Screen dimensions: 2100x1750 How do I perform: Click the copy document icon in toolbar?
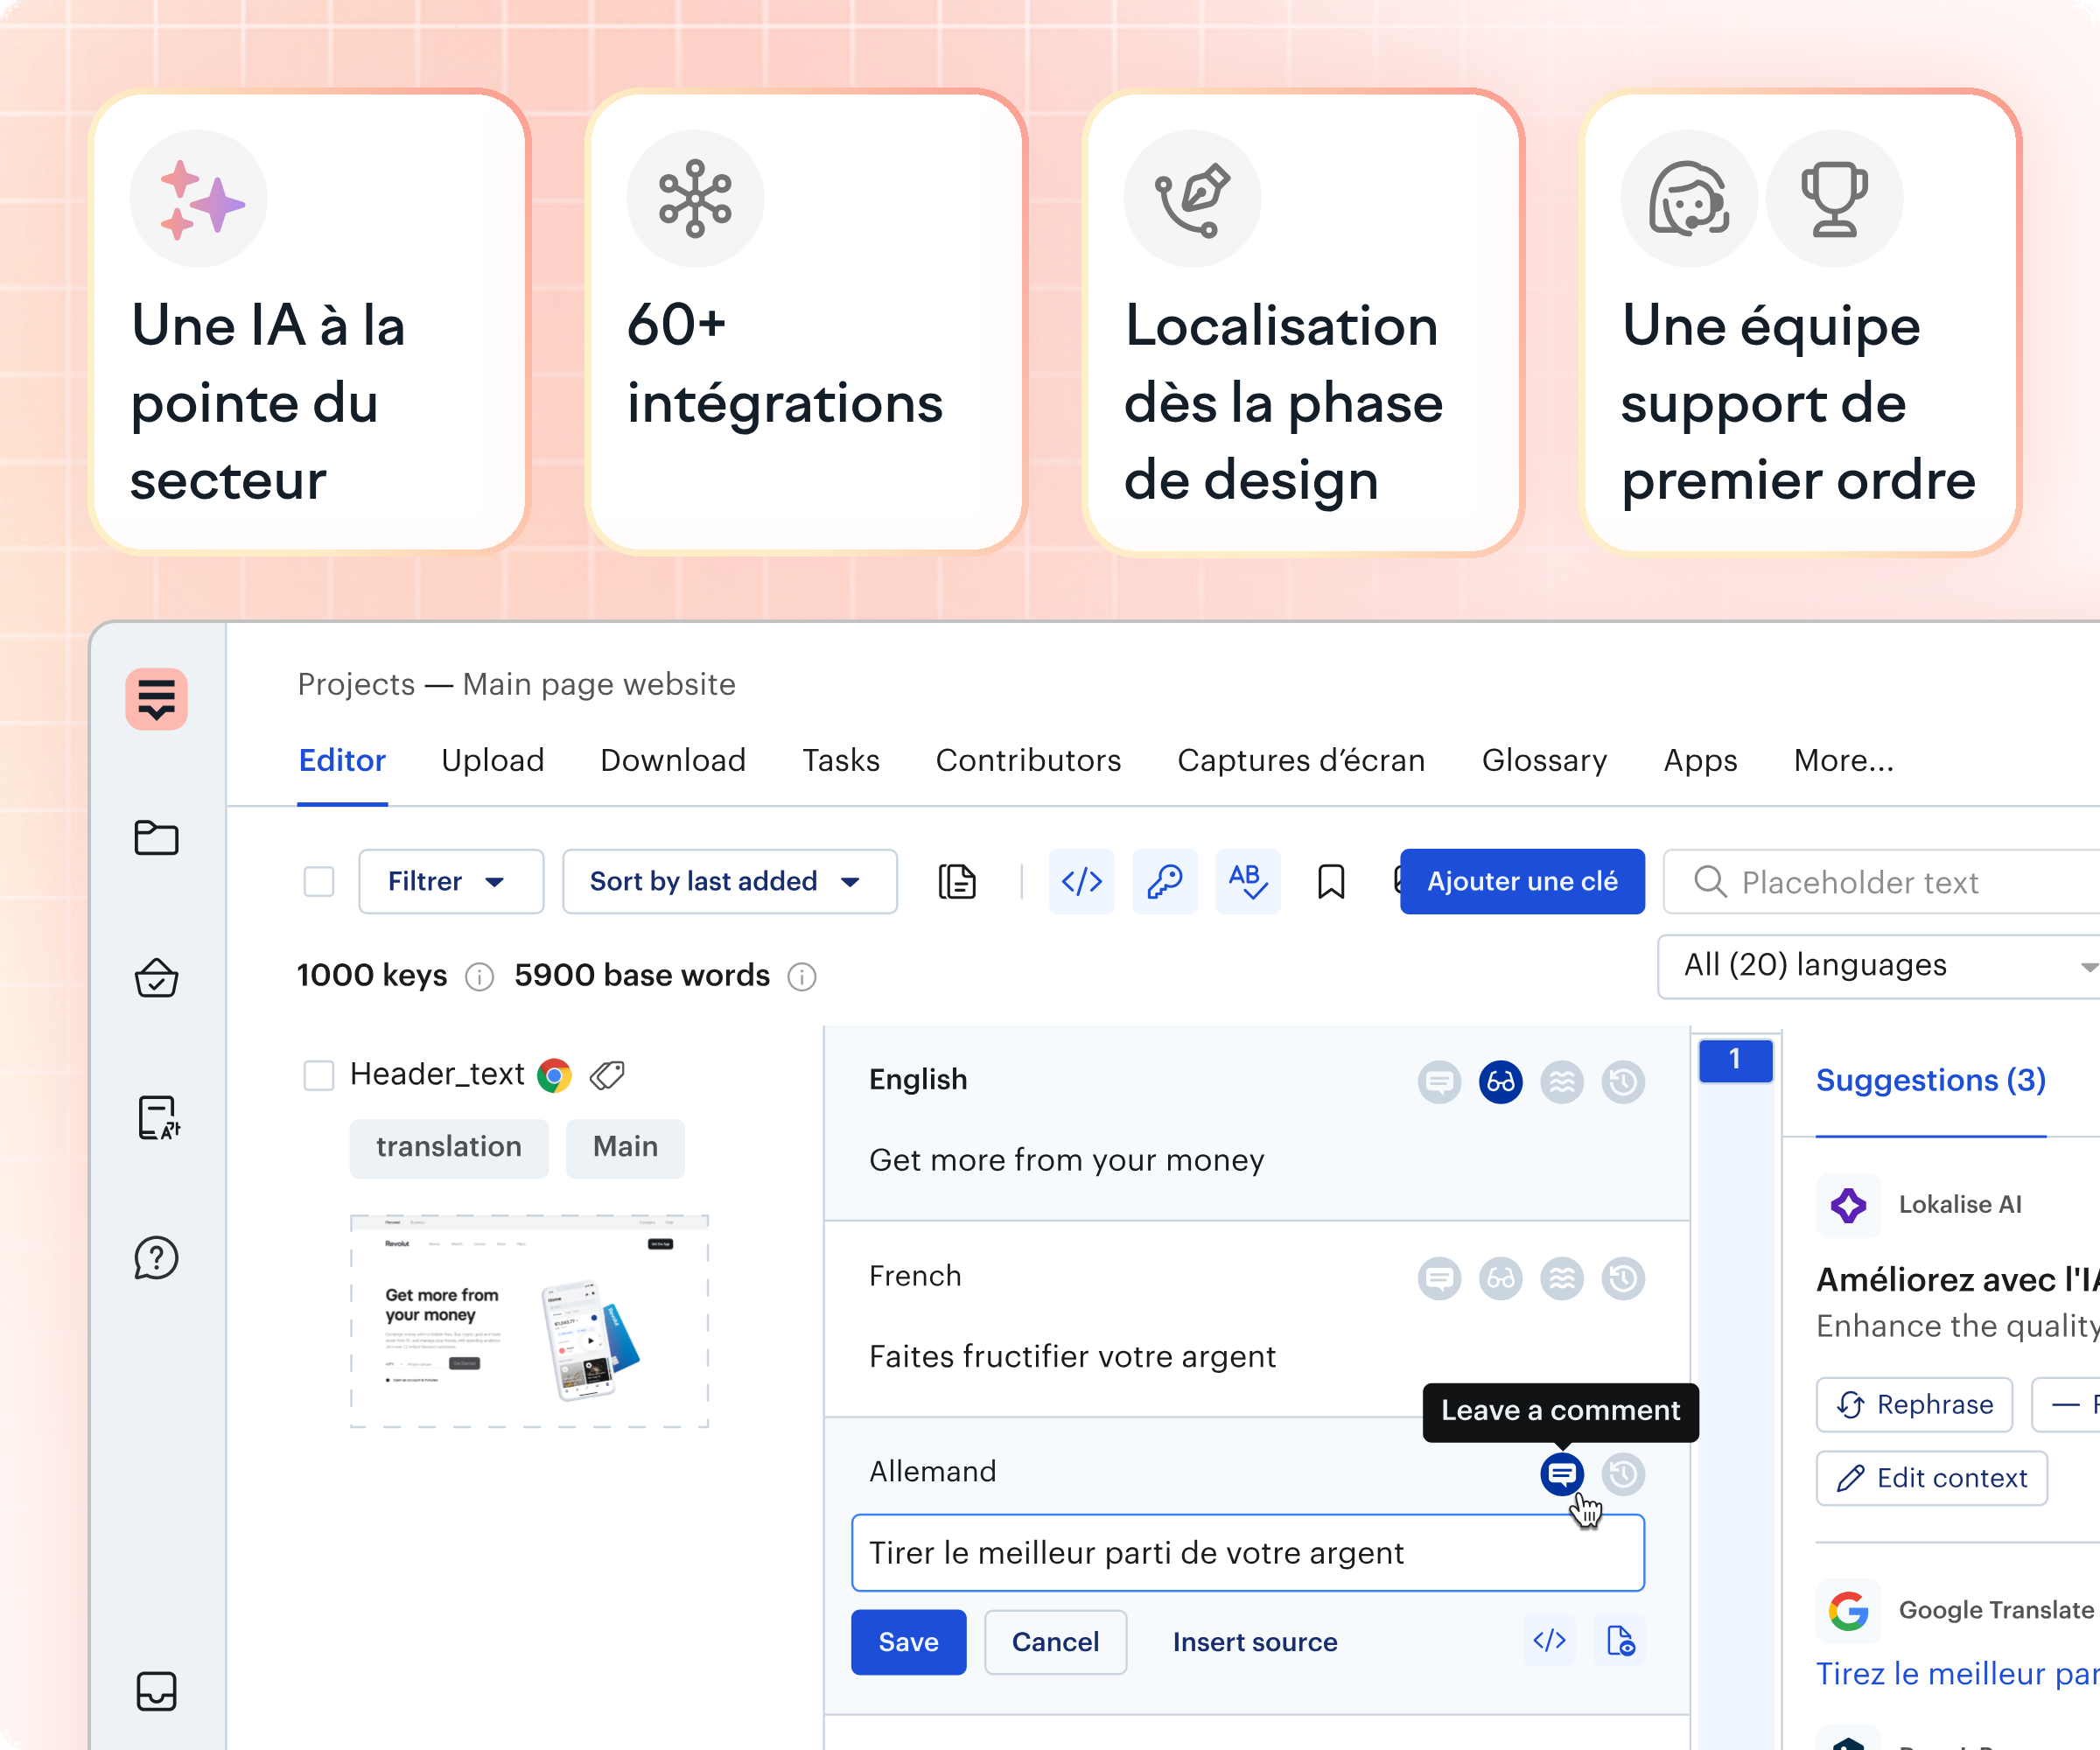pos(957,881)
